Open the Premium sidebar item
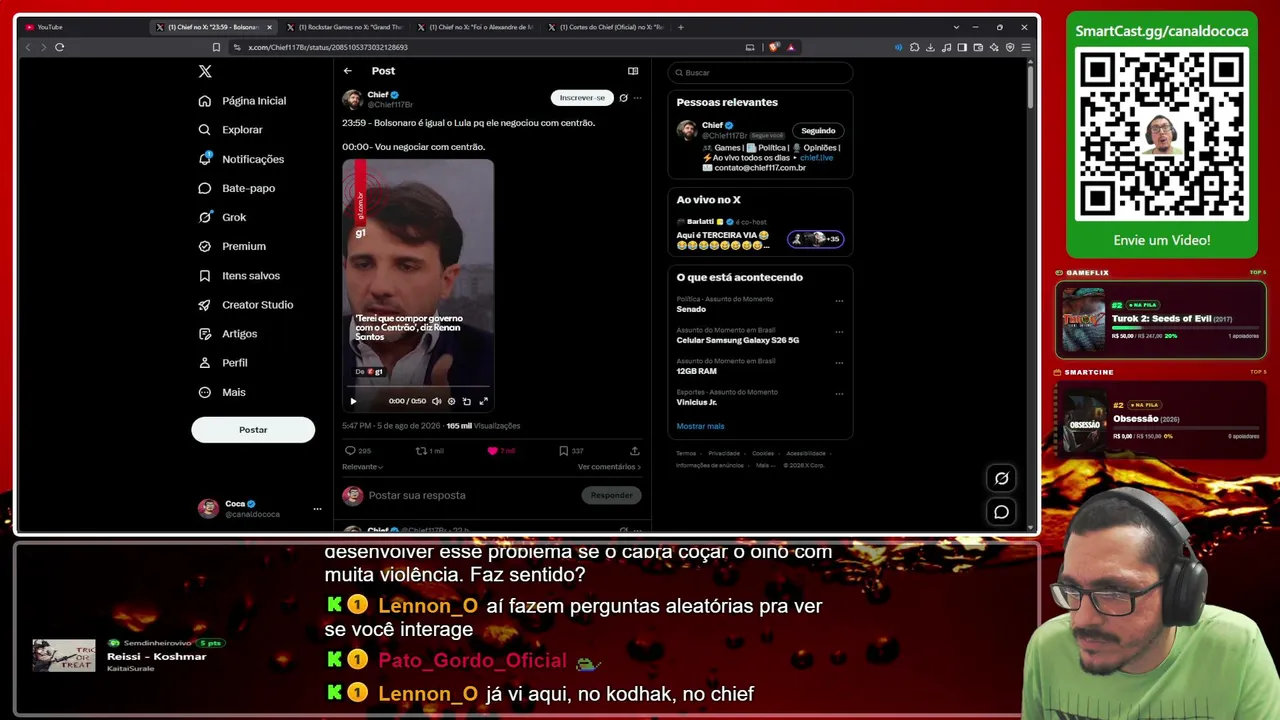This screenshot has width=1280, height=720. [233, 246]
